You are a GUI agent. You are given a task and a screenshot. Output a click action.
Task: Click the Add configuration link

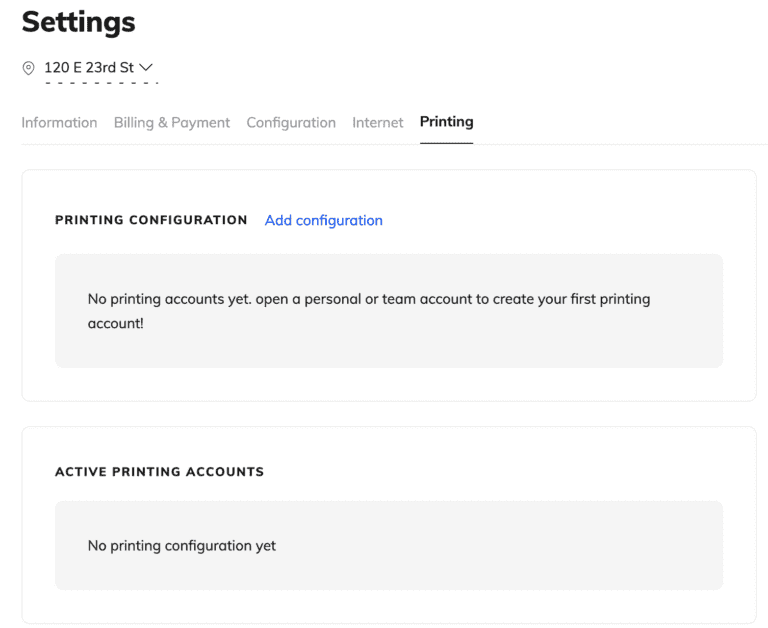pyautogui.click(x=323, y=220)
